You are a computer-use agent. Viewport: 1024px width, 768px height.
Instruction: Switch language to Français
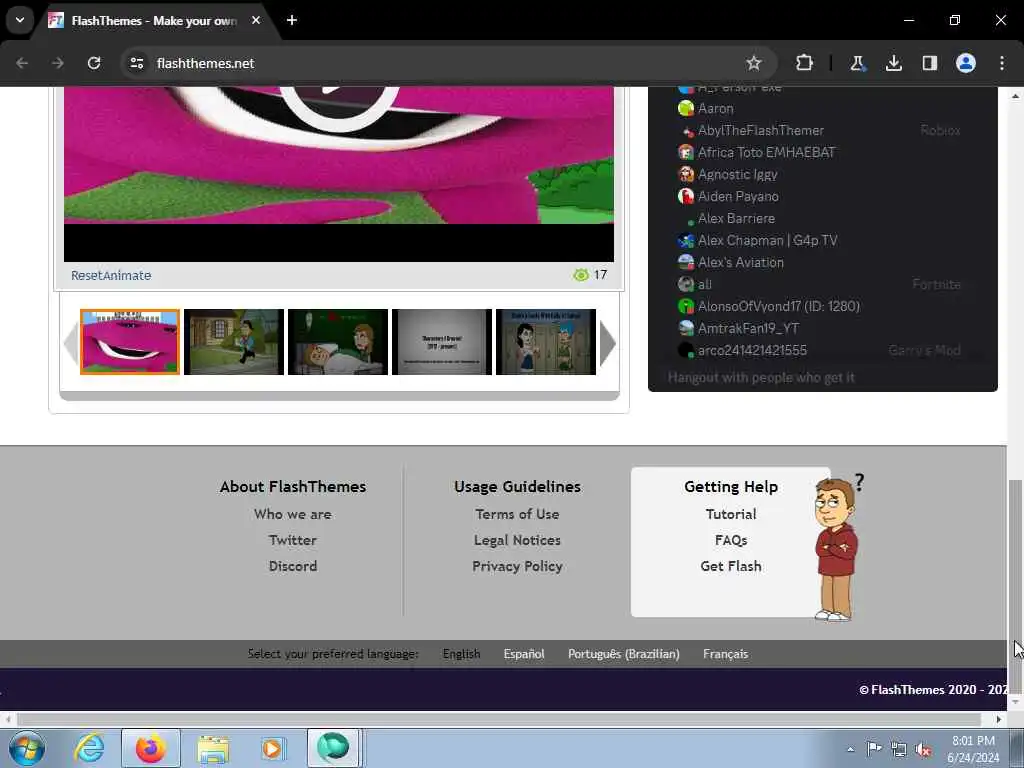point(726,654)
